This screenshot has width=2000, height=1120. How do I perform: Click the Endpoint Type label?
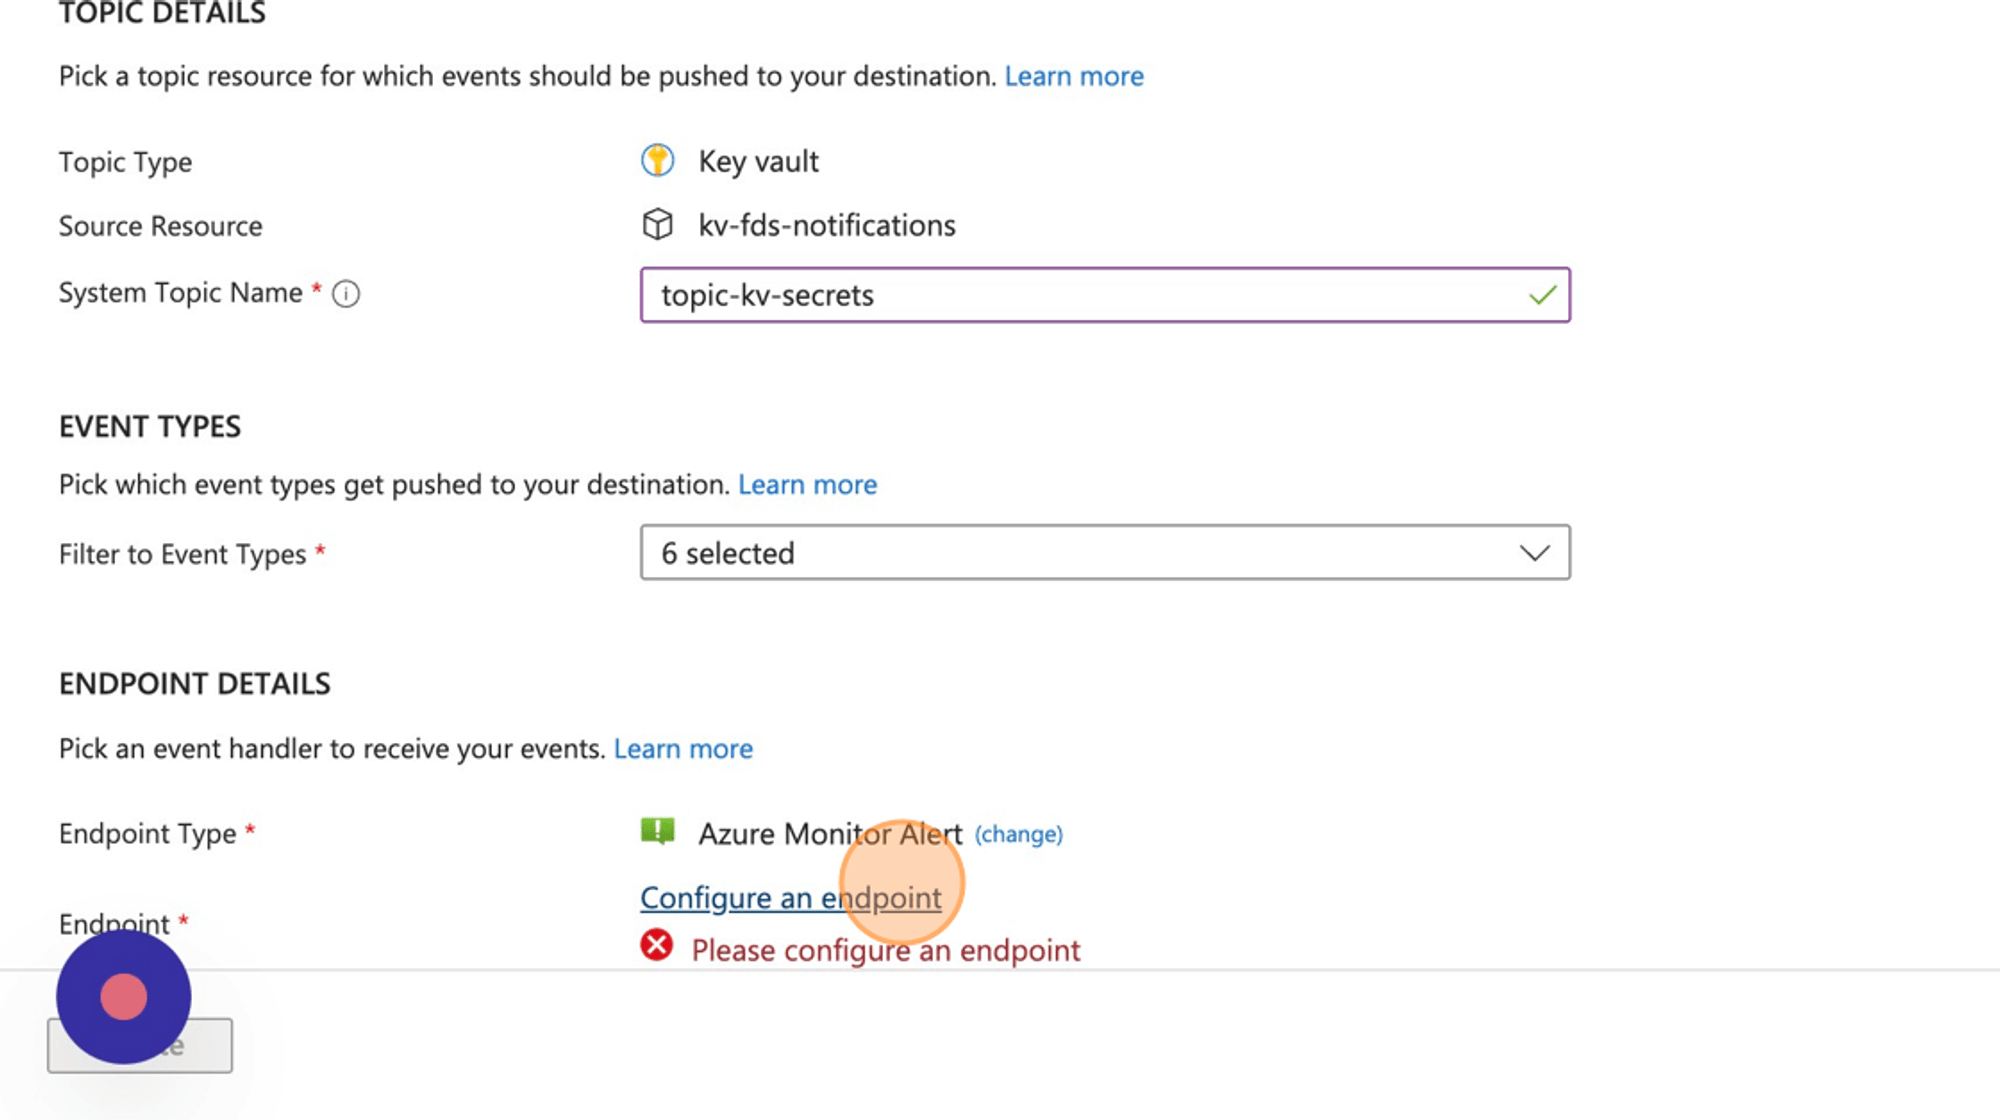147,834
